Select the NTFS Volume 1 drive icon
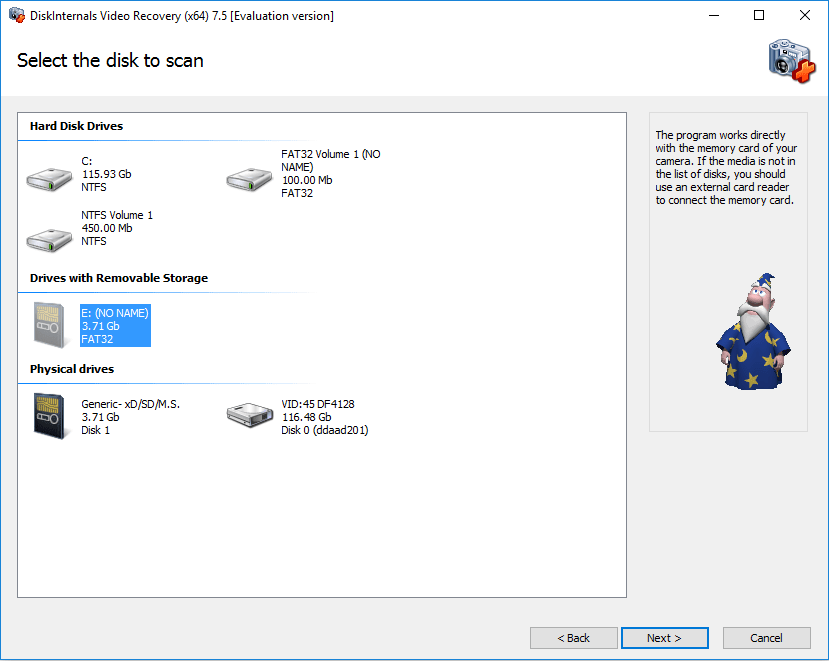Image resolution: width=829 pixels, height=661 pixels. tap(49, 239)
